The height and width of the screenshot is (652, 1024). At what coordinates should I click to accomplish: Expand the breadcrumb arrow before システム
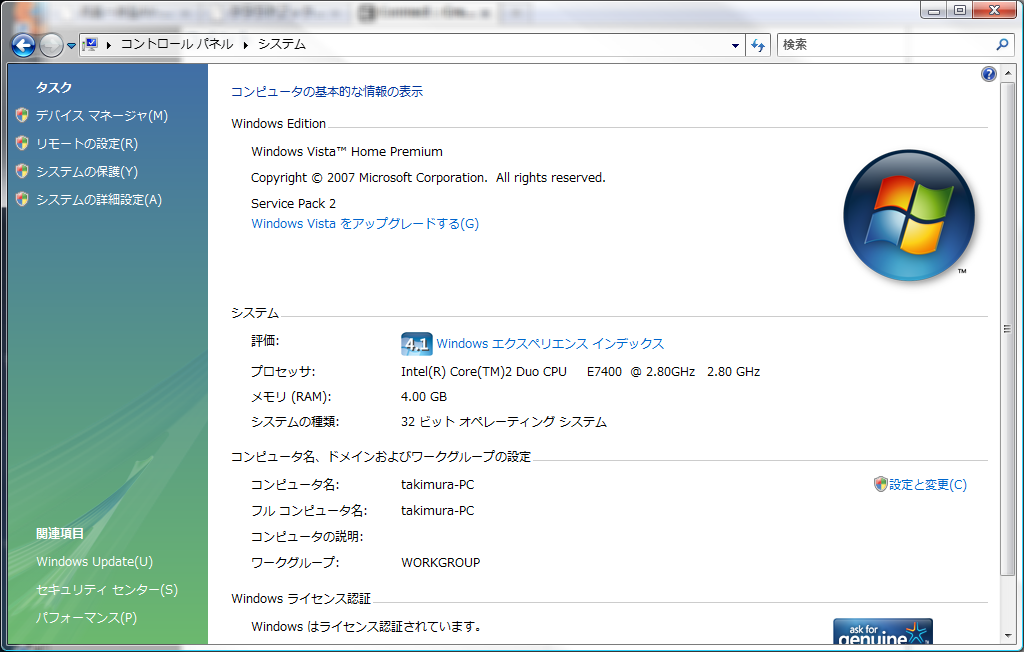coord(246,45)
